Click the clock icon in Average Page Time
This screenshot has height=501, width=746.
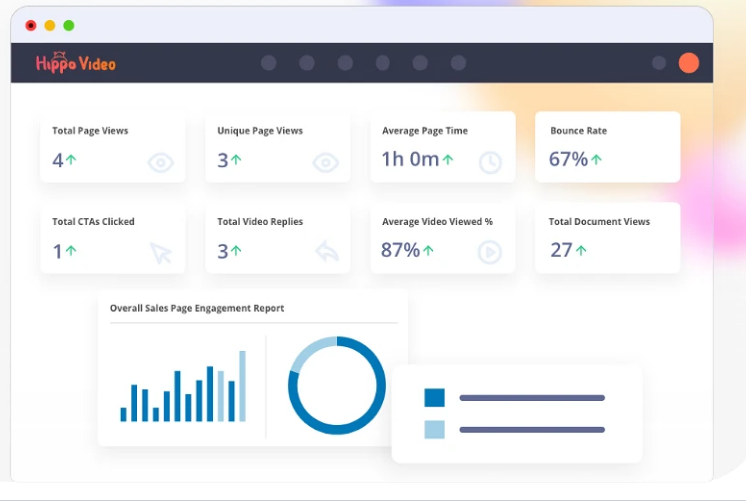pyautogui.click(x=490, y=163)
